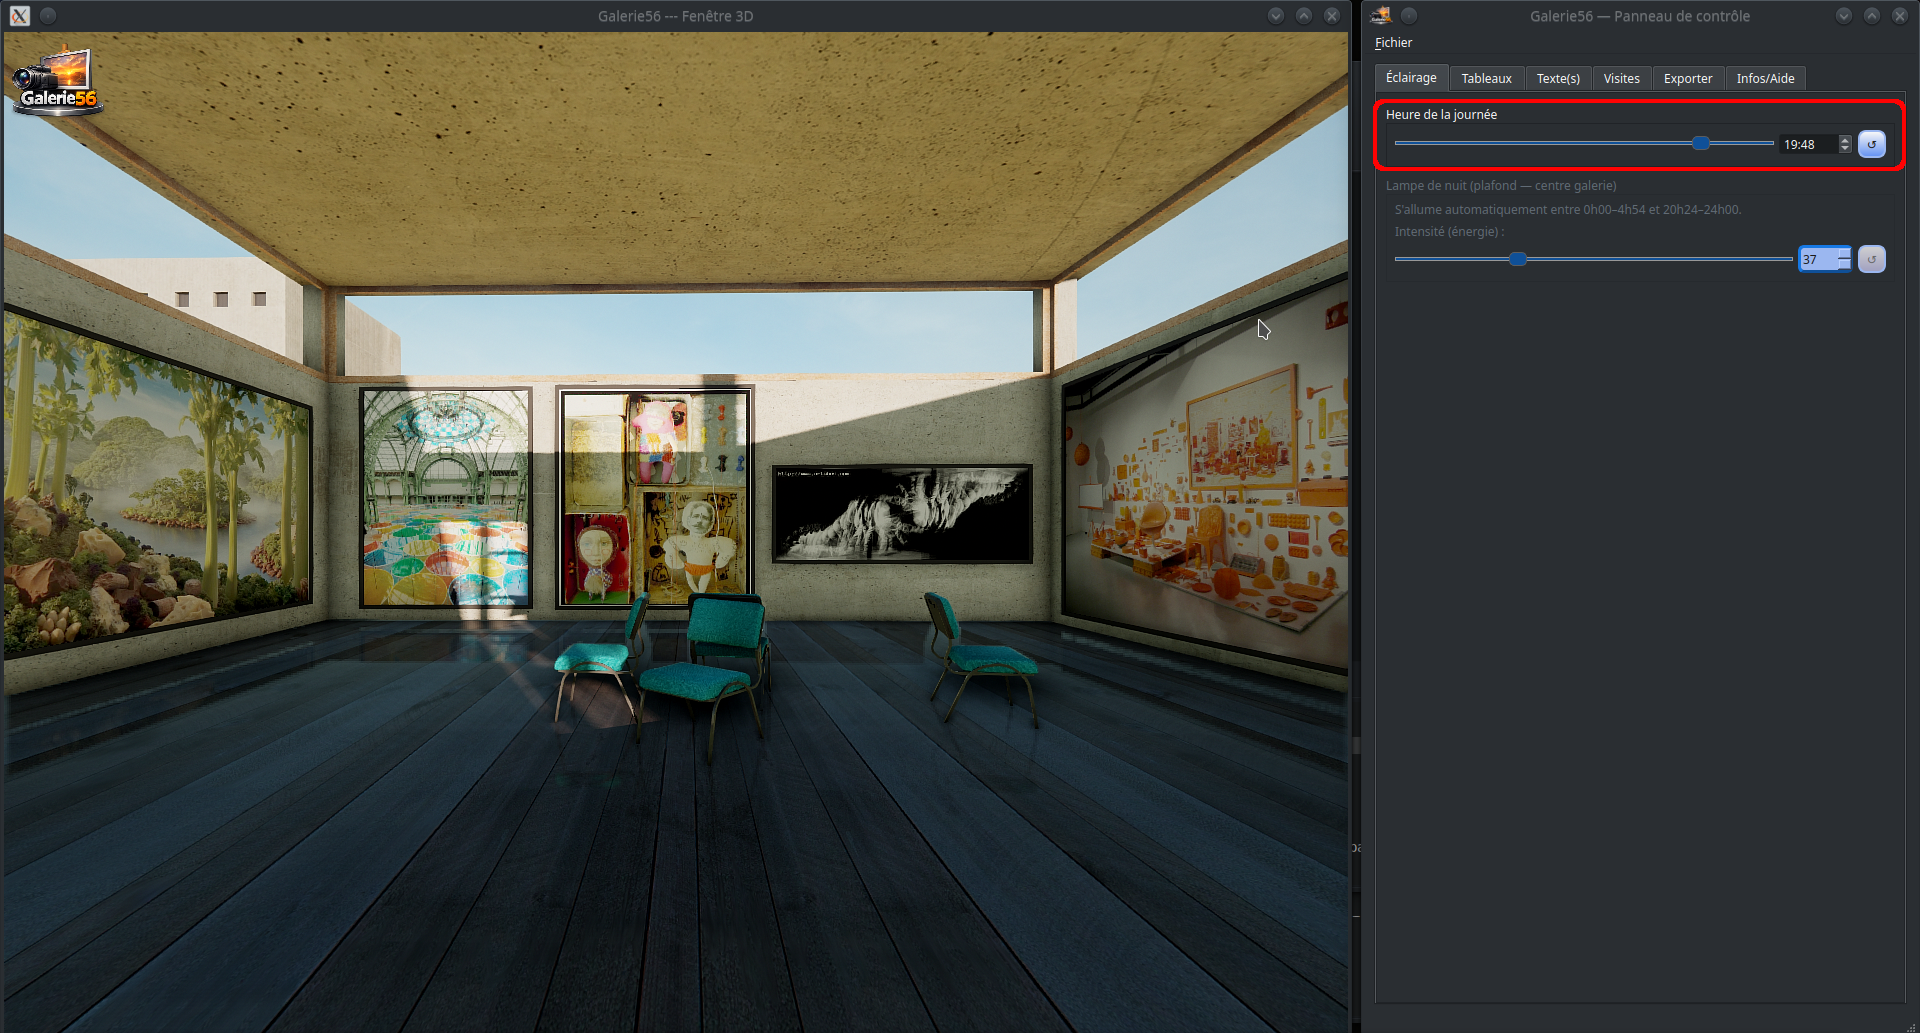This screenshot has width=1920, height=1033.
Task: Click the X11 icon in the Fenêtre 3D title bar
Action: (x=20, y=16)
